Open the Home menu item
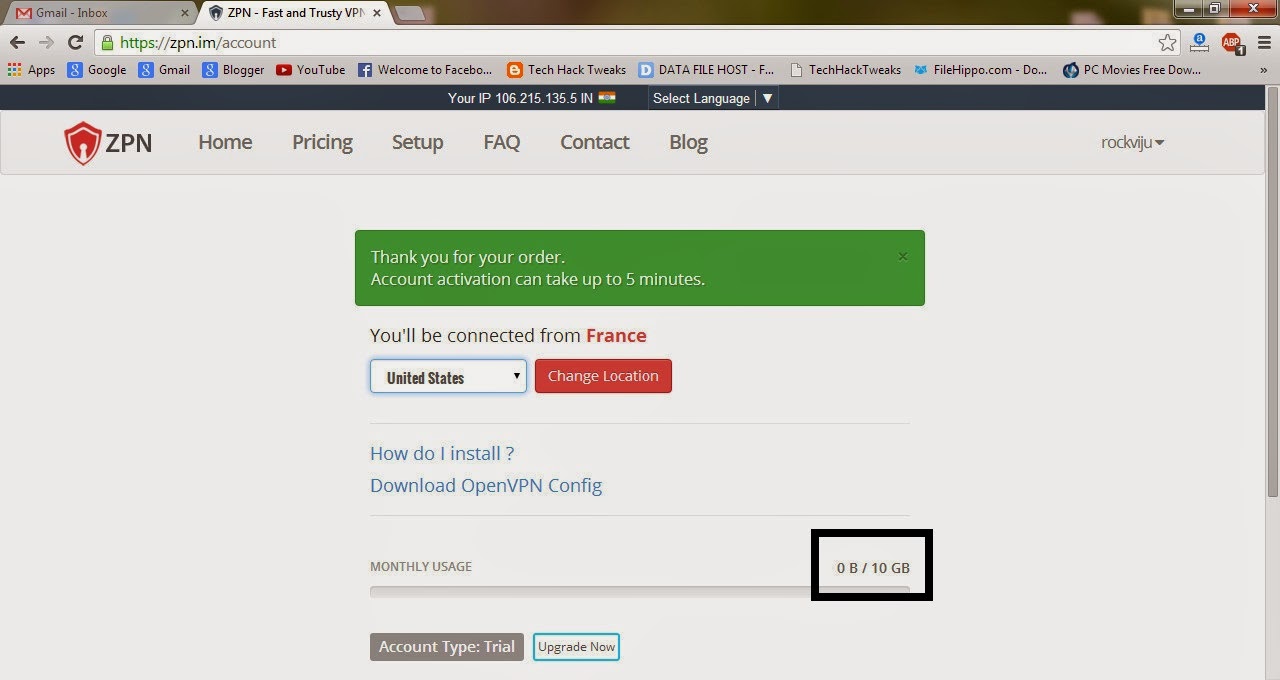Viewport: 1280px width, 680px height. [225, 142]
